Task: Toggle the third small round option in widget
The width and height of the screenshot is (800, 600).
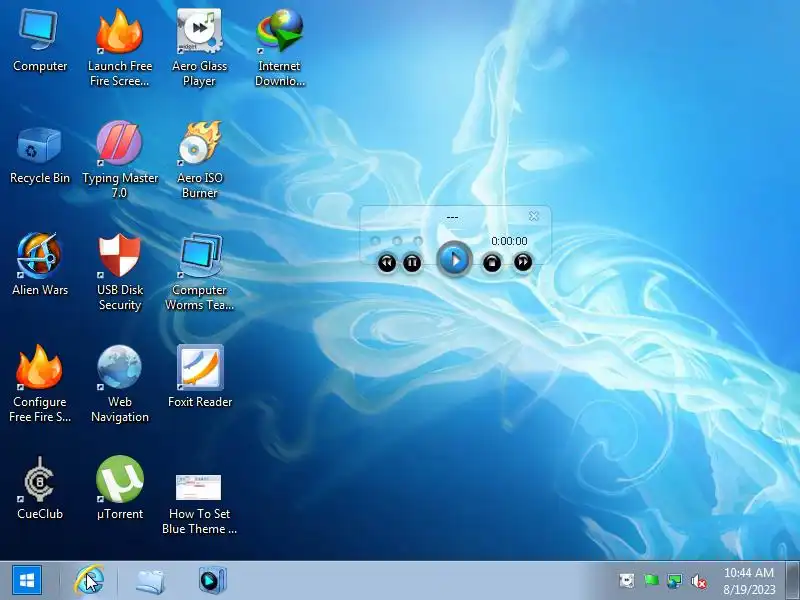Action: 418,240
